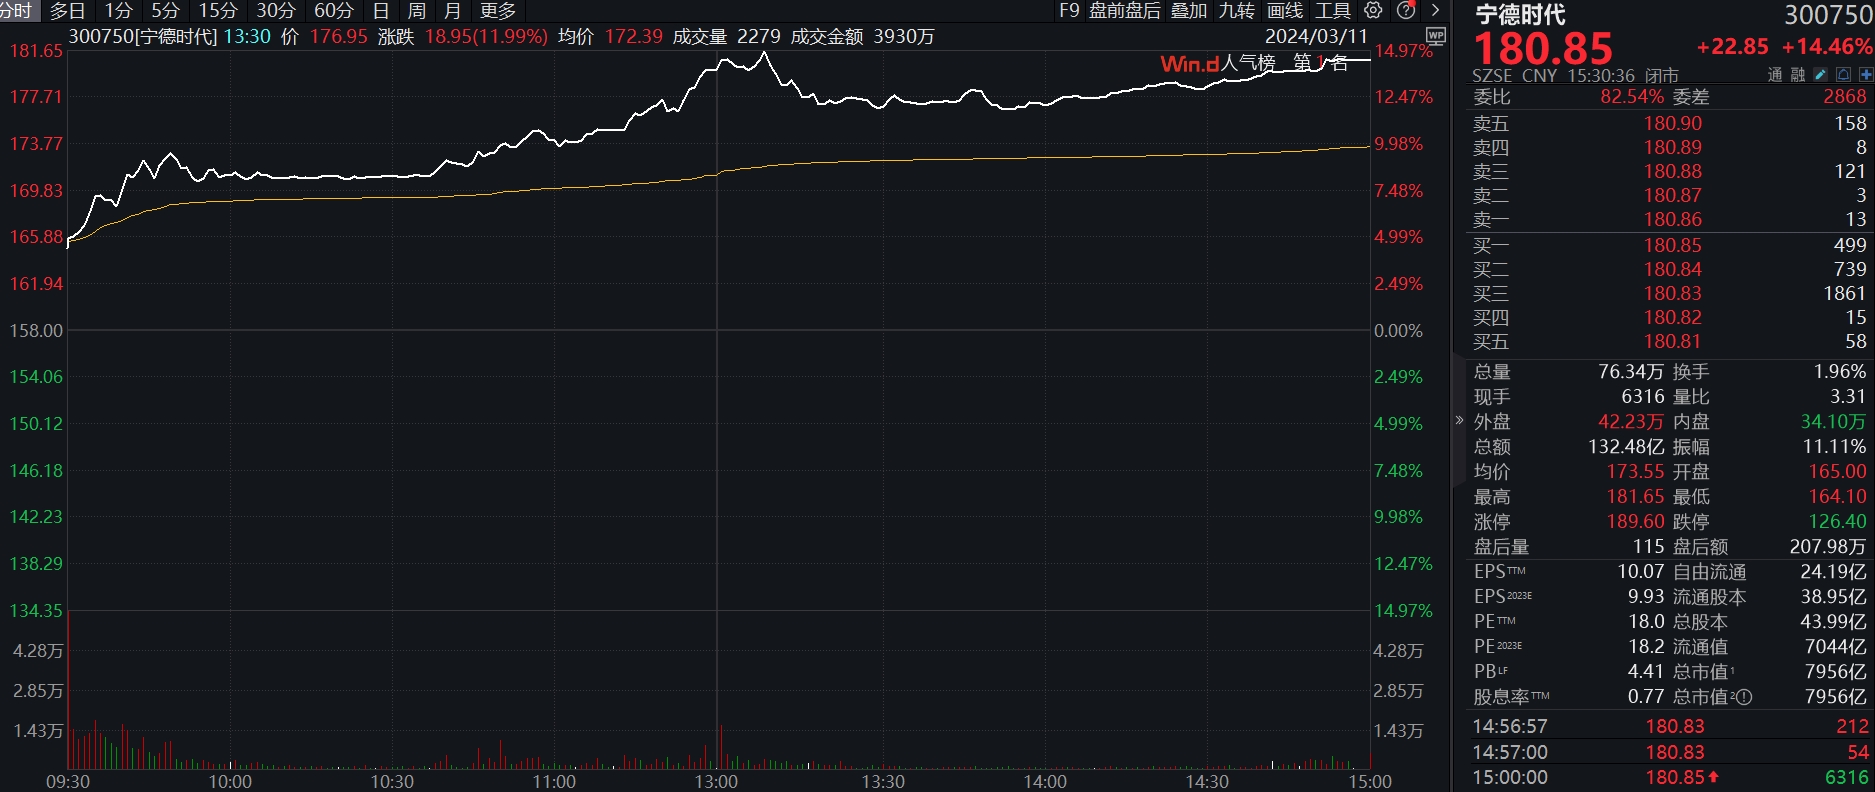Click the 总量 value 76.34万

[x=1631, y=371]
